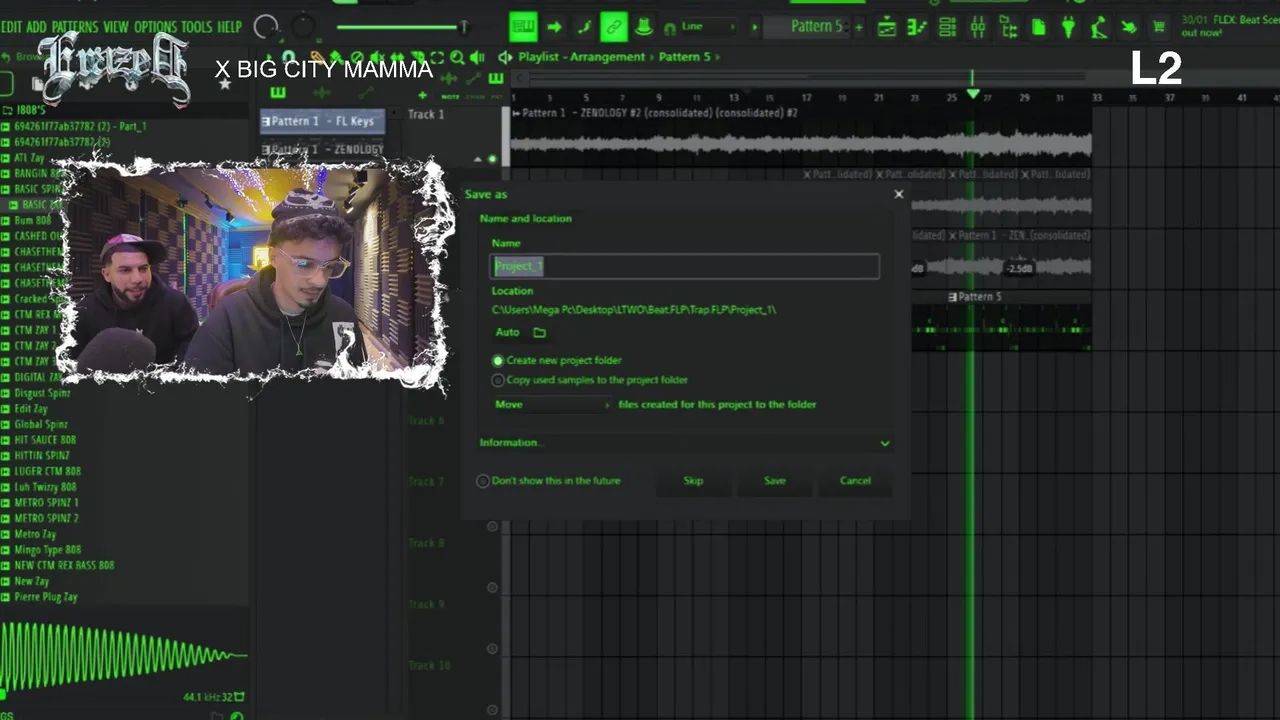The width and height of the screenshot is (1280, 720).
Task: Click the Skip button
Action: point(693,481)
